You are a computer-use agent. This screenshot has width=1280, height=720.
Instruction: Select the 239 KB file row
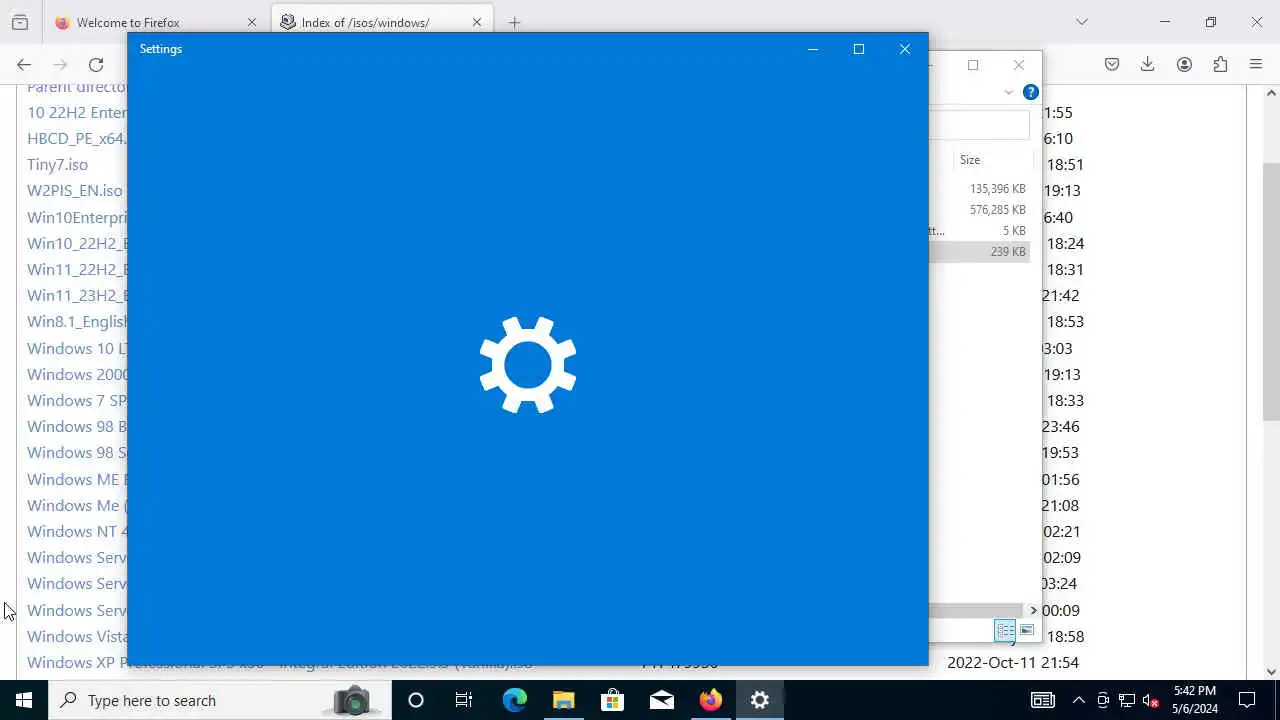point(979,252)
